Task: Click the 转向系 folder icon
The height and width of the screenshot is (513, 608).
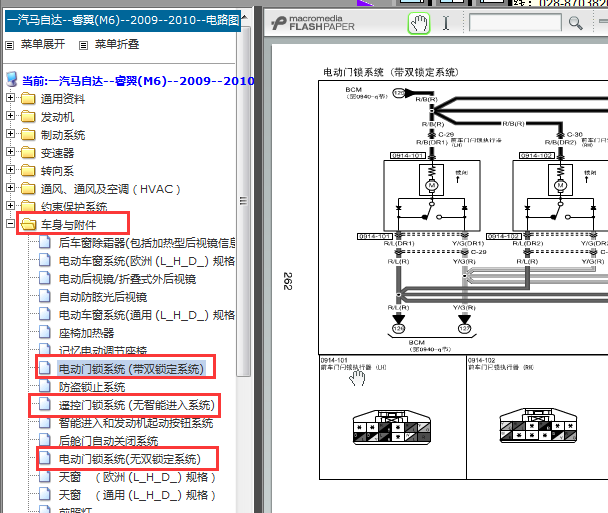Action: pyautogui.click(x=28, y=171)
